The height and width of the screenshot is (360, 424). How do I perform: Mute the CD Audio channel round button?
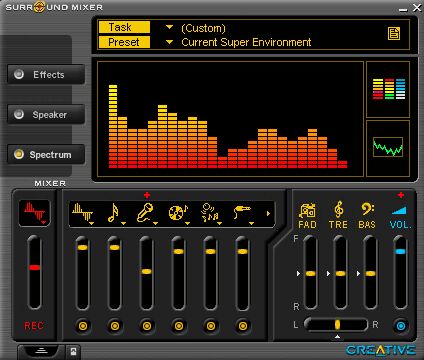point(179,326)
